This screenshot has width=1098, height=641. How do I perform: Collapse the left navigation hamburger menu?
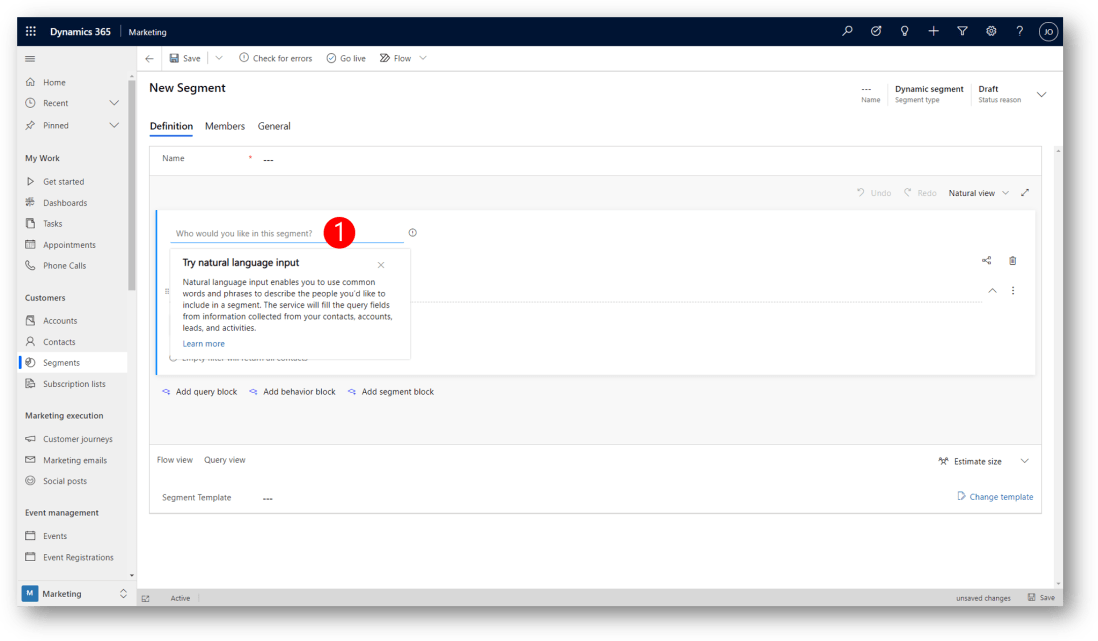pos(30,59)
